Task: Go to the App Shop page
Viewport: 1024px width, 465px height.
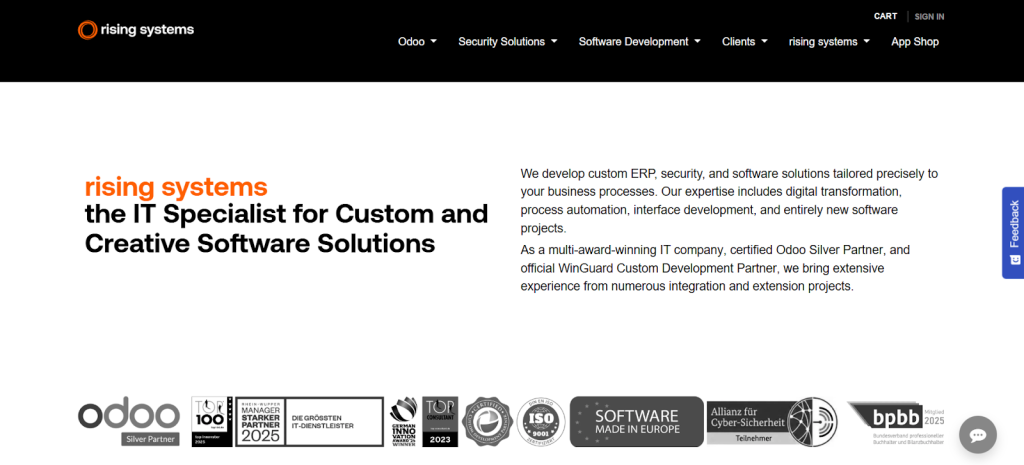Action: 915,42
